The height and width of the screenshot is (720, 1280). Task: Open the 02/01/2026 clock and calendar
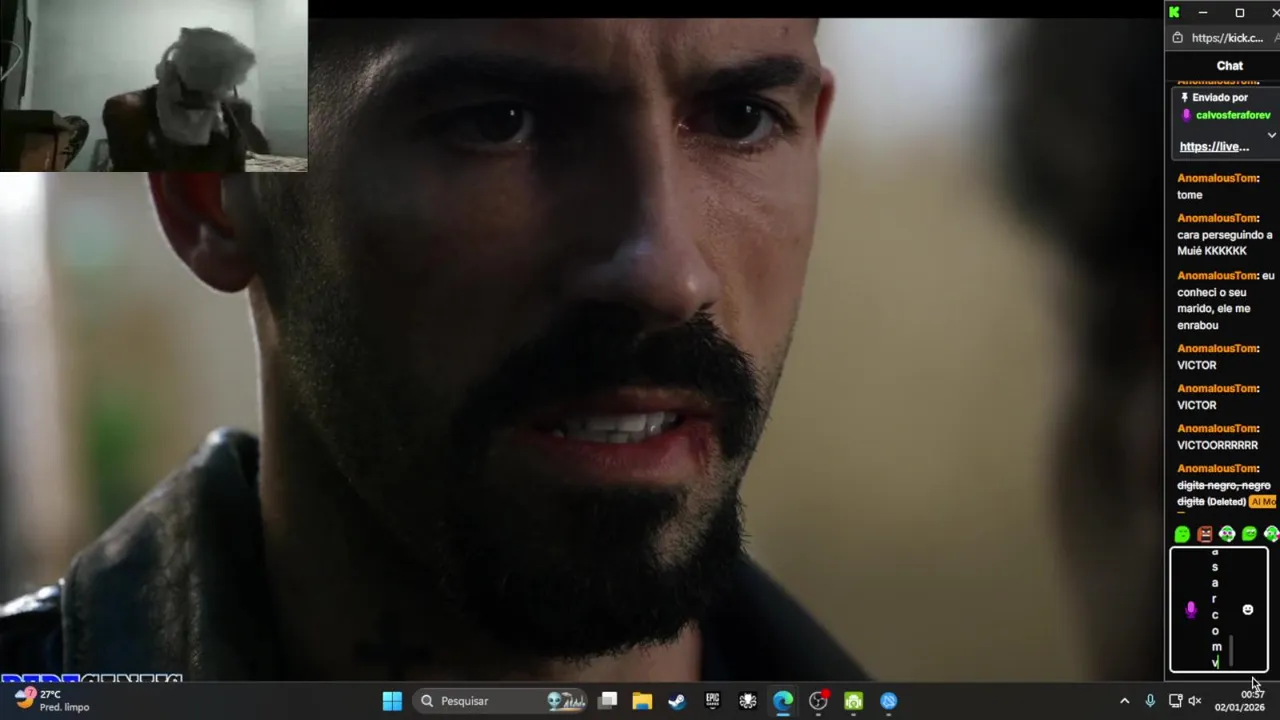point(1240,701)
